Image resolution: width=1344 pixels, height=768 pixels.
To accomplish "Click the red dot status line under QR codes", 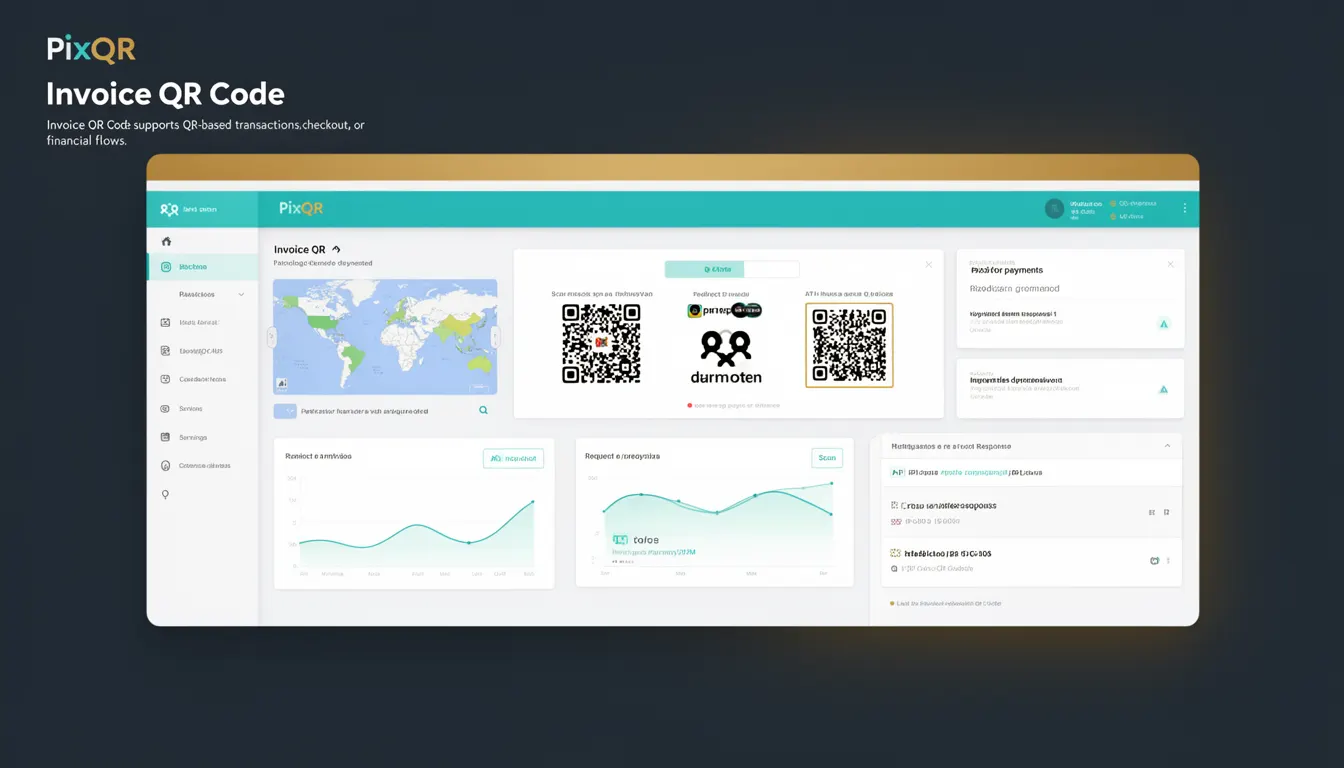I will [733, 406].
